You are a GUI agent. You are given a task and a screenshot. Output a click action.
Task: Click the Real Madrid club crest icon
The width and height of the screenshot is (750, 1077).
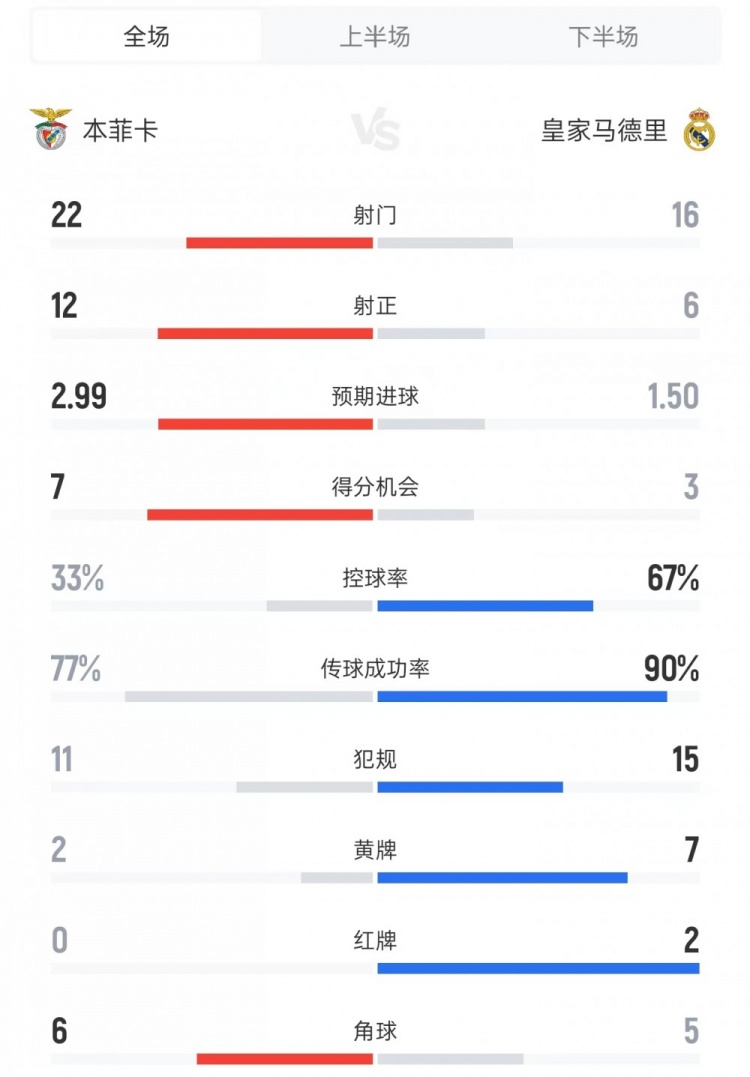coord(699,131)
